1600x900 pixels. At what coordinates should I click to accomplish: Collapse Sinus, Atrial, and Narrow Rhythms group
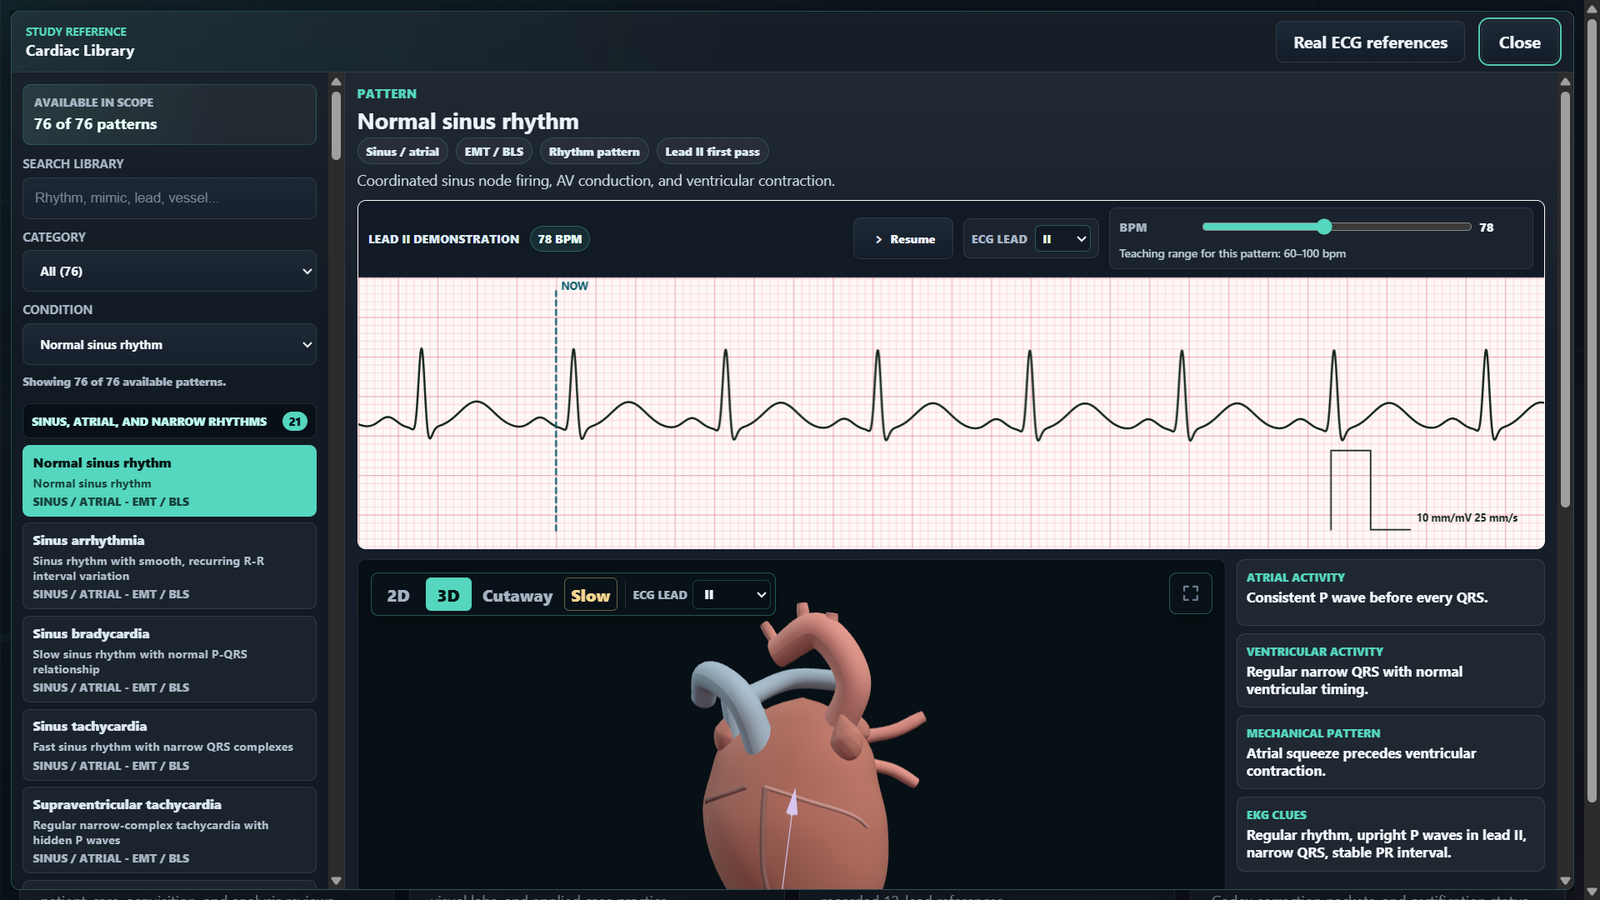[x=170, y=421]
